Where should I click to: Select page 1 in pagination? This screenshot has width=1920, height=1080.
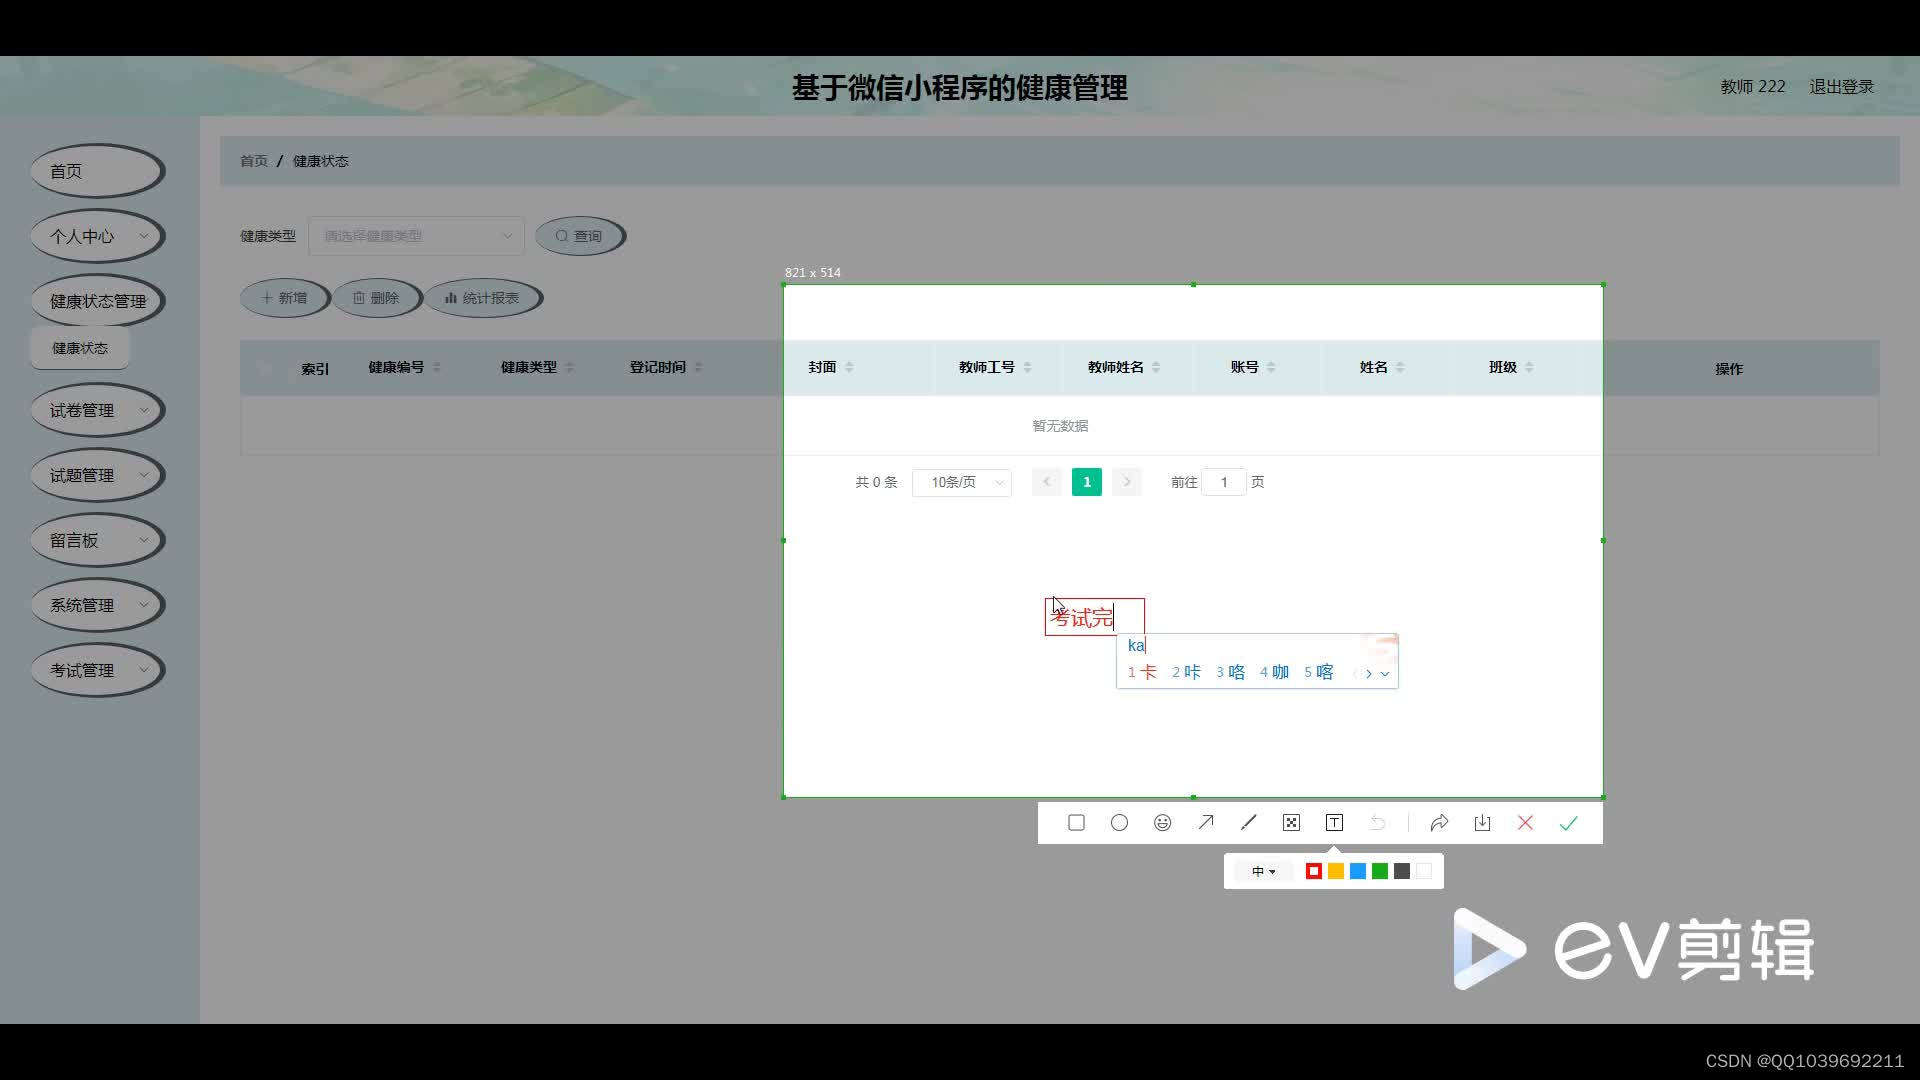point(1087,482)
